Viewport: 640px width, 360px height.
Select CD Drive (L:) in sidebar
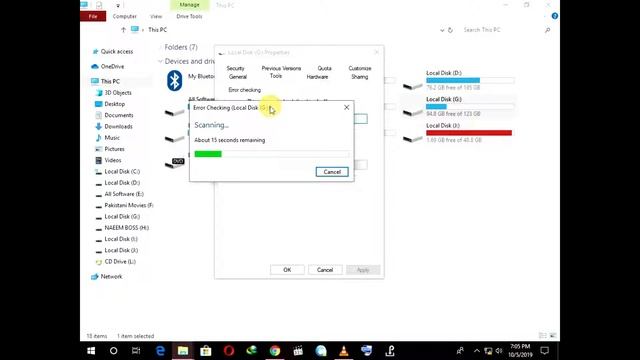120,262
